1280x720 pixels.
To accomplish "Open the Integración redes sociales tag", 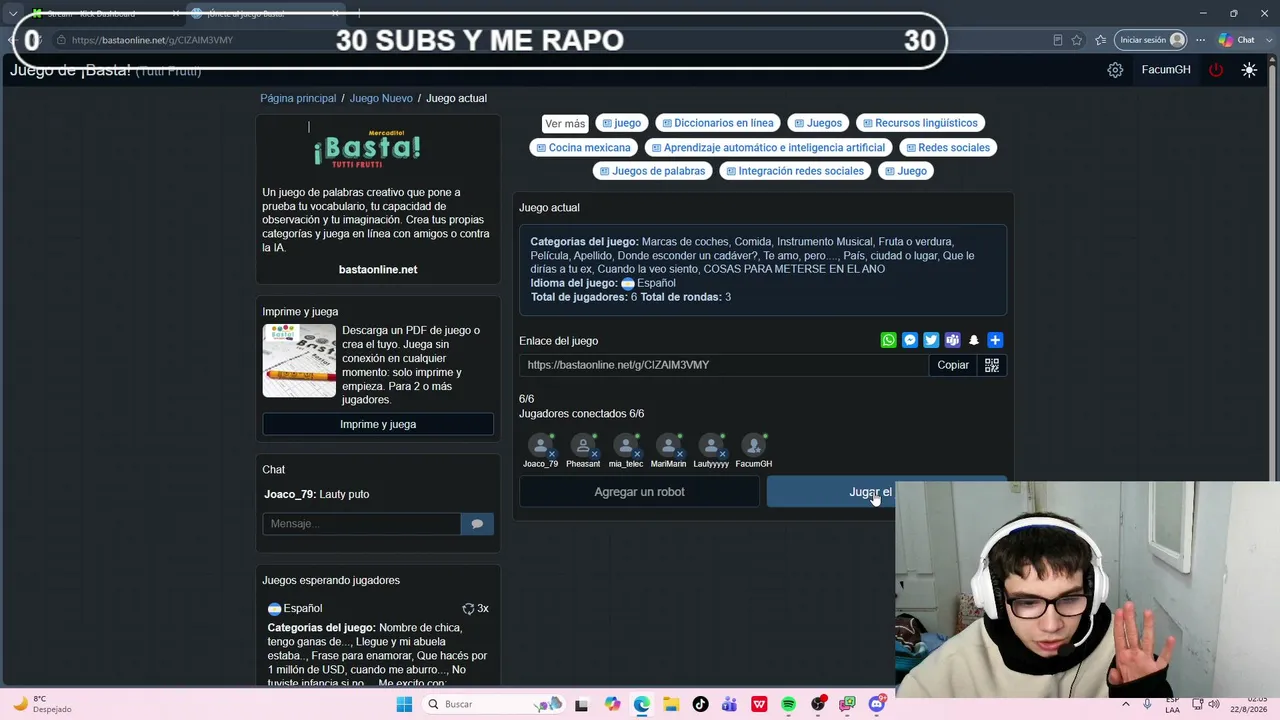I will (x=795, y=171).
